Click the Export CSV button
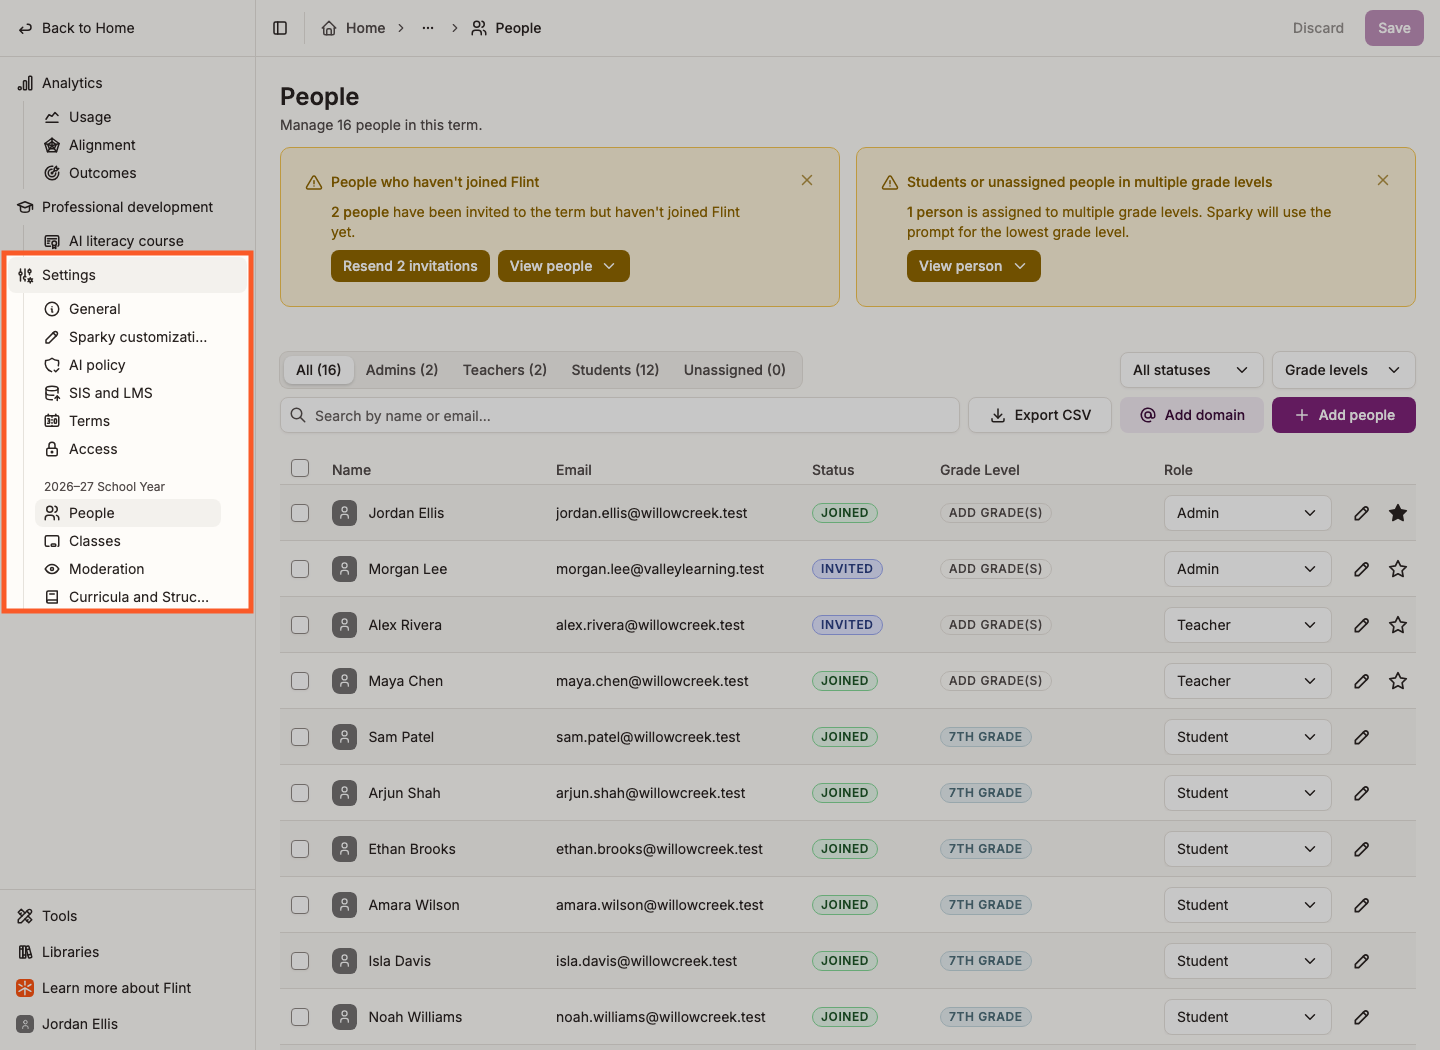Image resolution: width=1440 pixels, height=1050 pixels. [1040, 415]
